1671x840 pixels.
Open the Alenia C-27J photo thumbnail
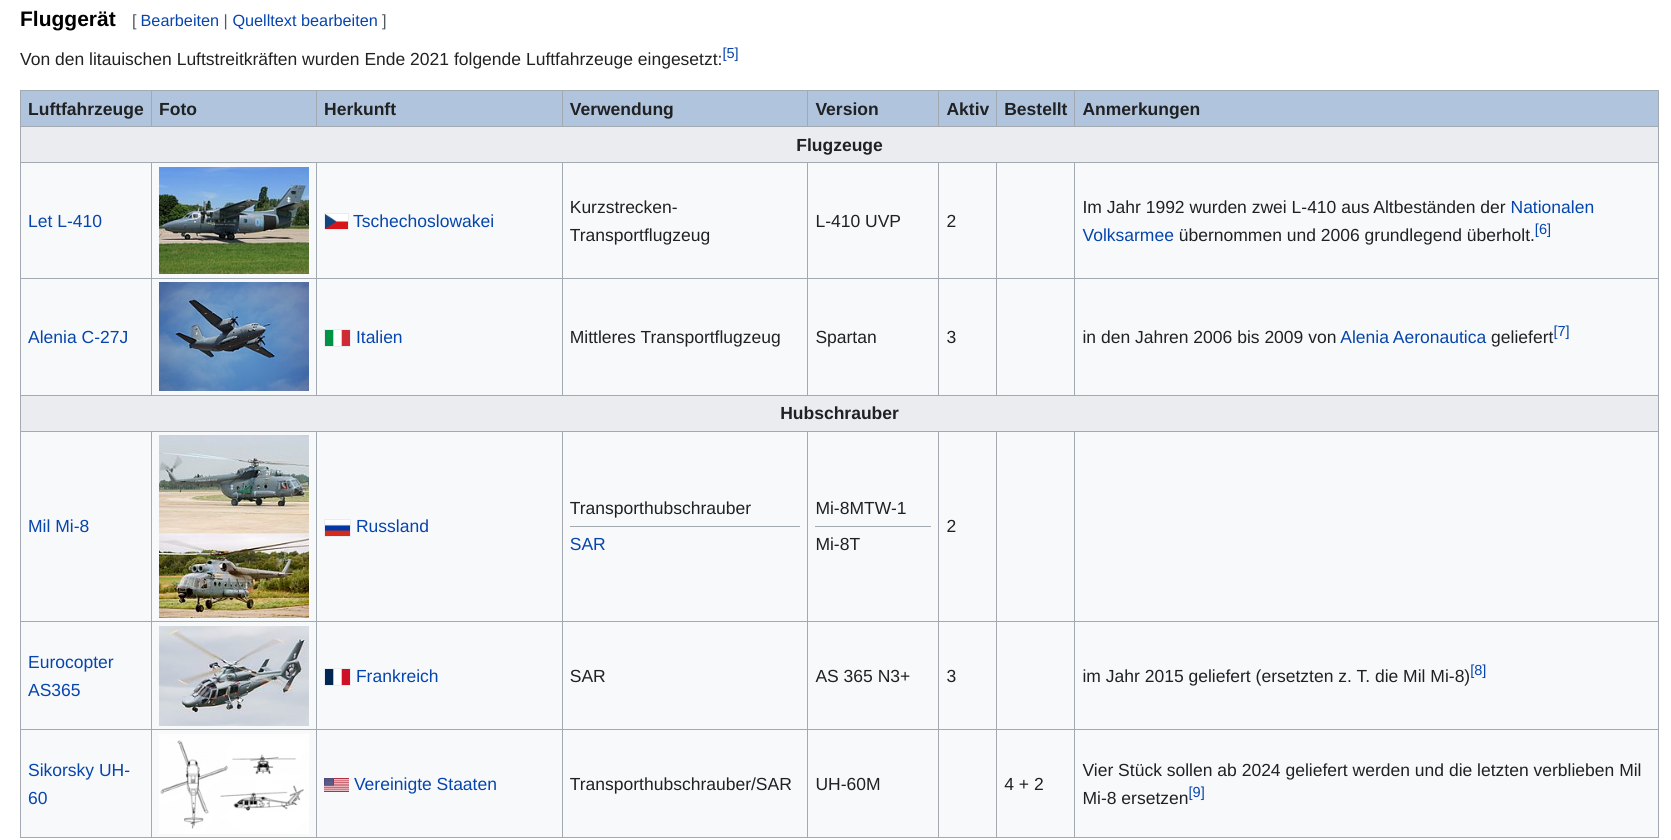click(x=234, y=337)
